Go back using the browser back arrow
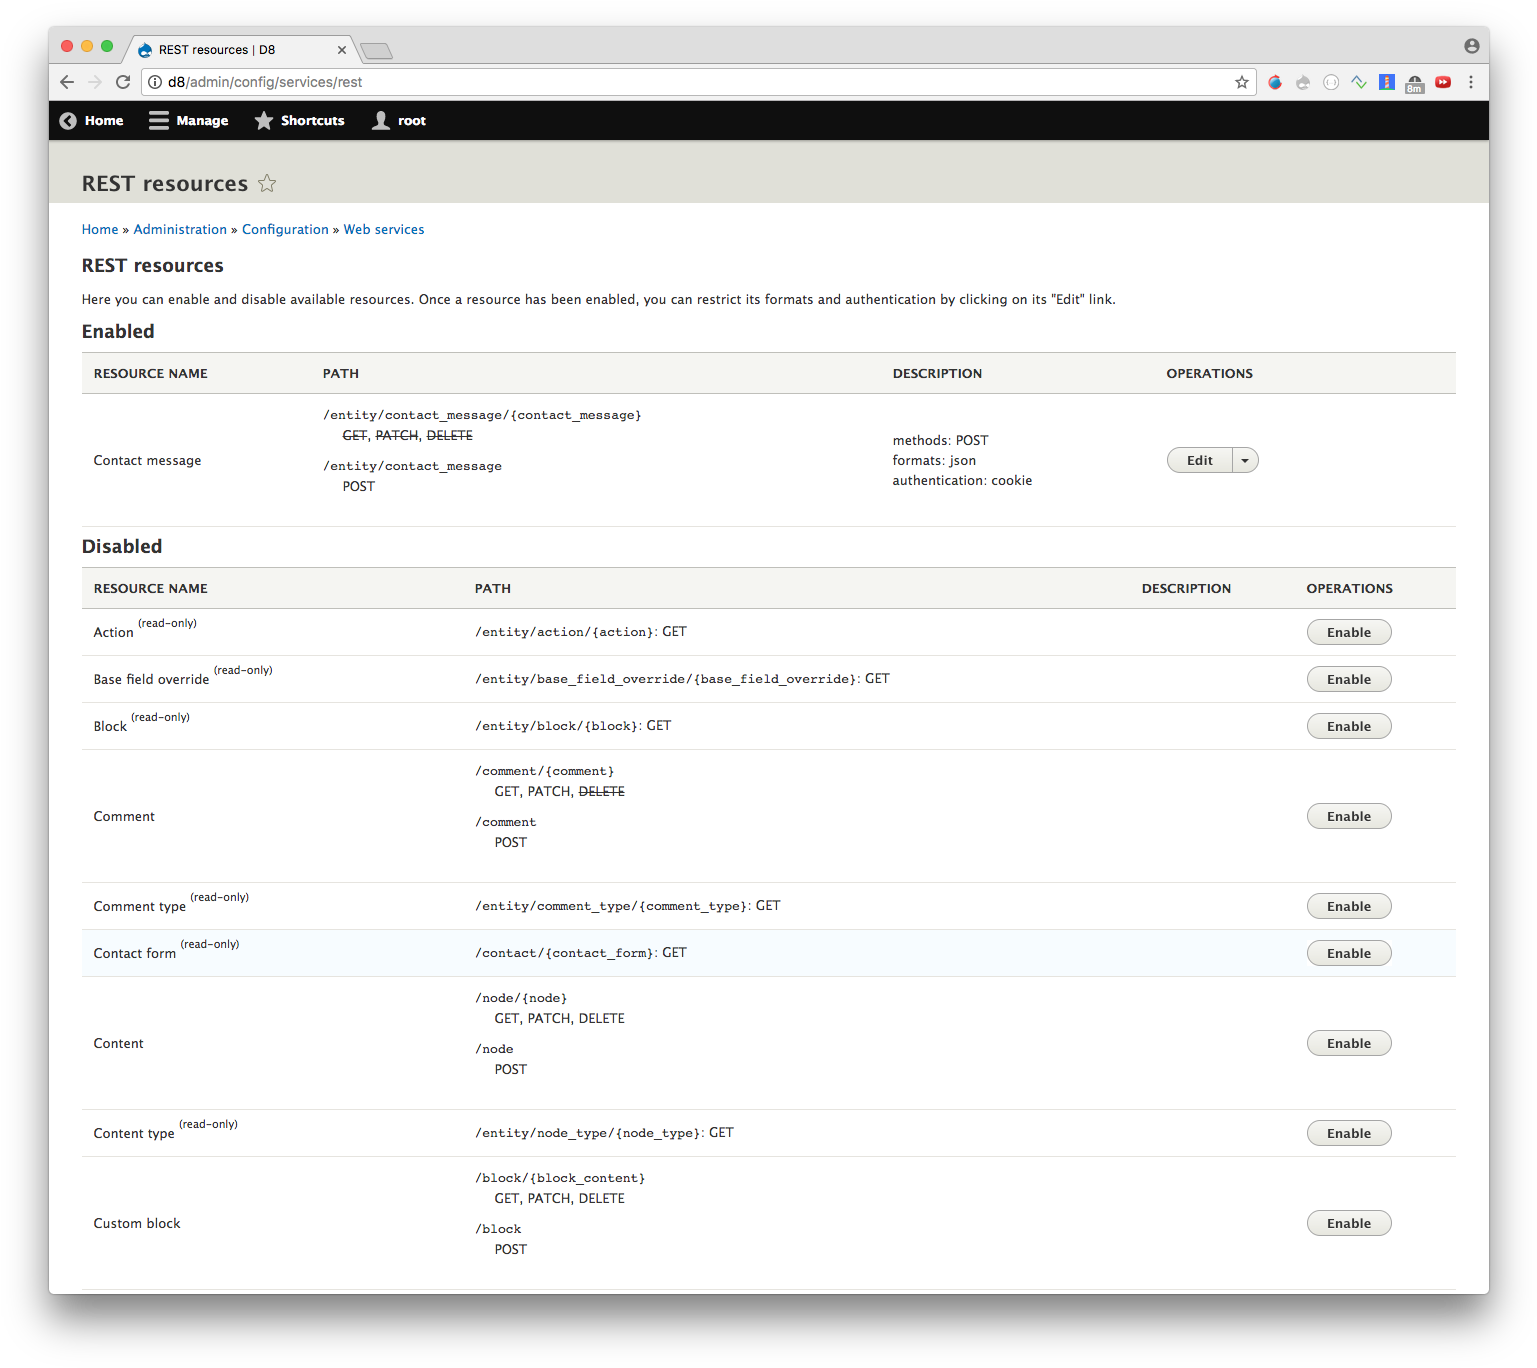 coord(67,82)
